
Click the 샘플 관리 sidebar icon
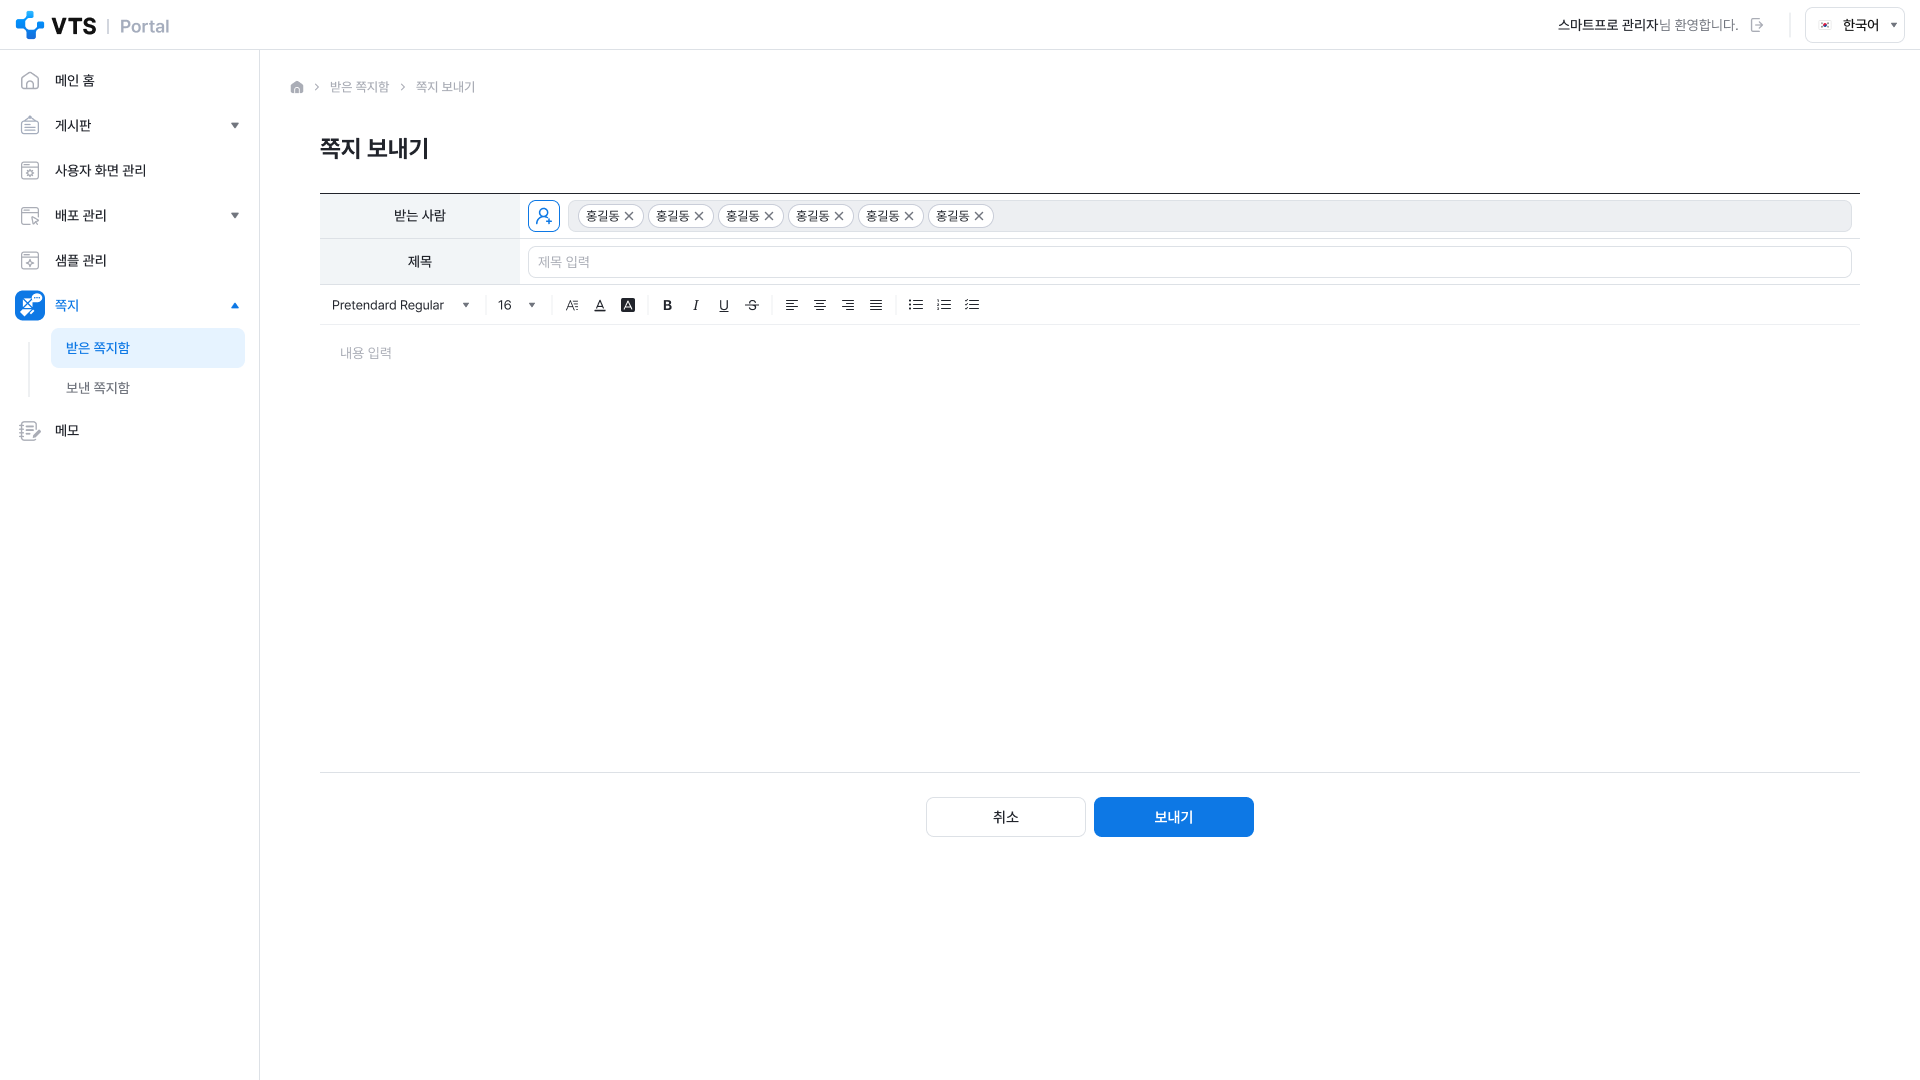[30, 260]
